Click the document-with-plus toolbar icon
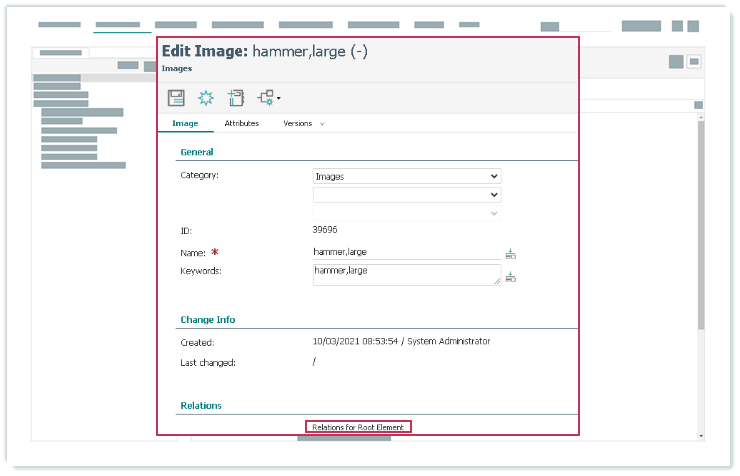 [236, 97]
